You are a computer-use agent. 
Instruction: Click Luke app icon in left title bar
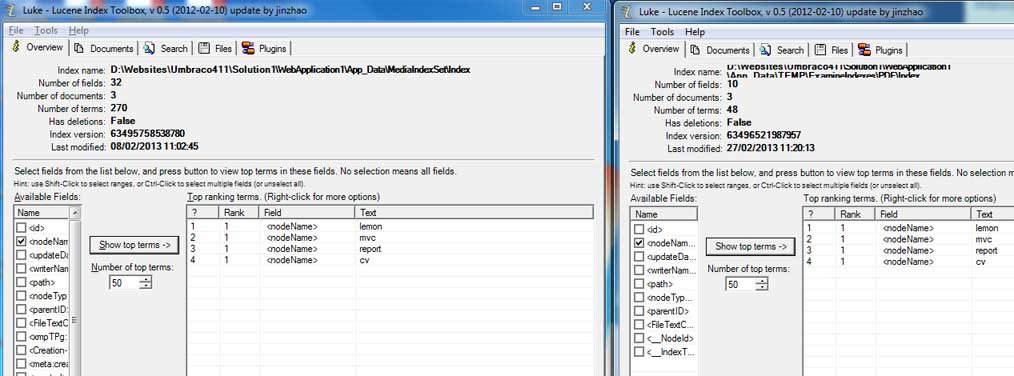10,11
